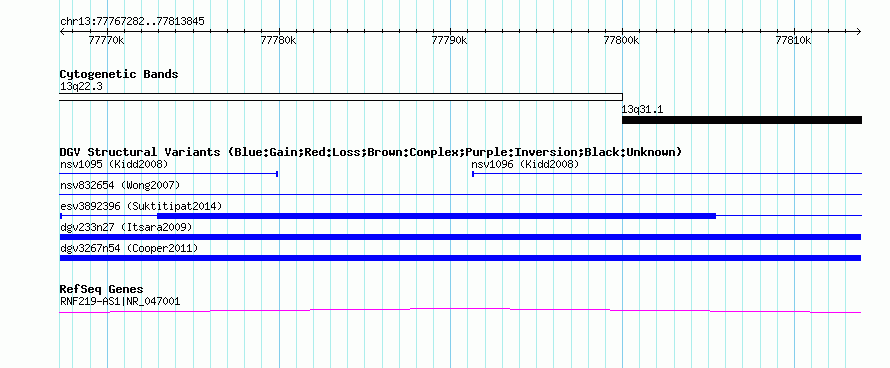Select the 77780k ruler tick label

coord(278,40)
